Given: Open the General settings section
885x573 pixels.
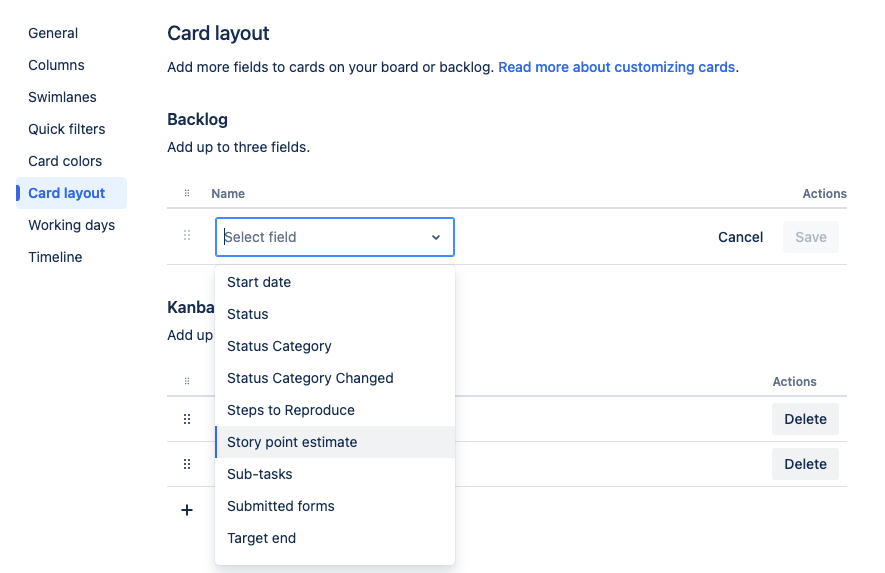Looking at the screenshot, I should (53, 33).
